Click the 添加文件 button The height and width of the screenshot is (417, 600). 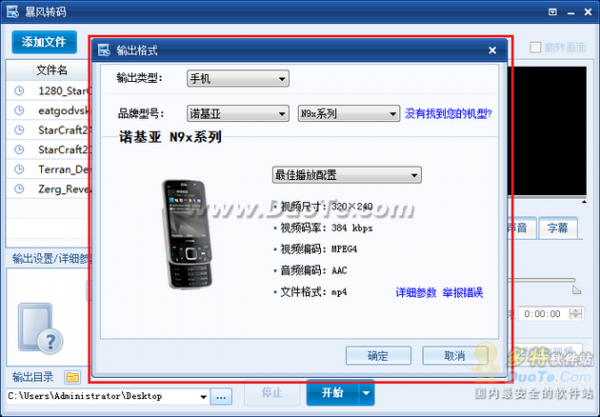44,42
